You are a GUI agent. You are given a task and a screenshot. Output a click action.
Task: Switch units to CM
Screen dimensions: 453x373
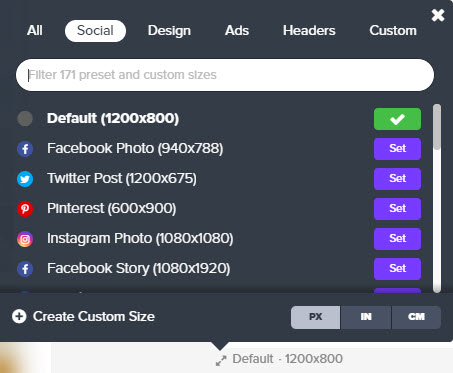[416, 317]
